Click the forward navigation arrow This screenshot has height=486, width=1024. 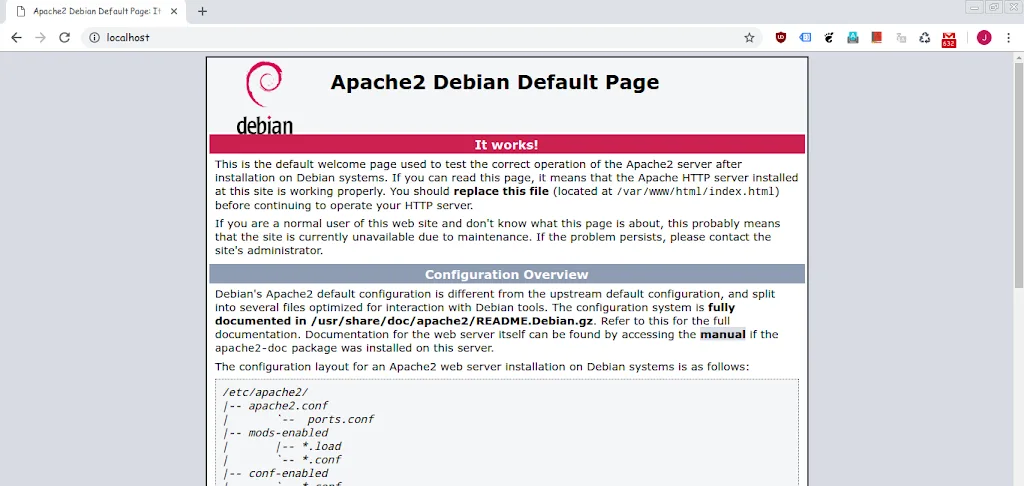[x=40, y=37]
